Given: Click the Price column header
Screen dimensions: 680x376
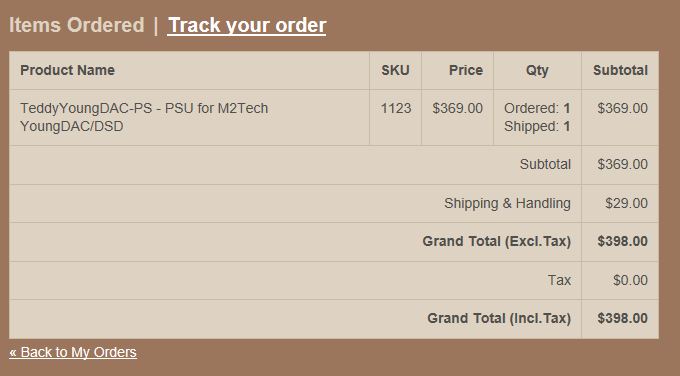Looking at the screenshot, I should point(466,70).
